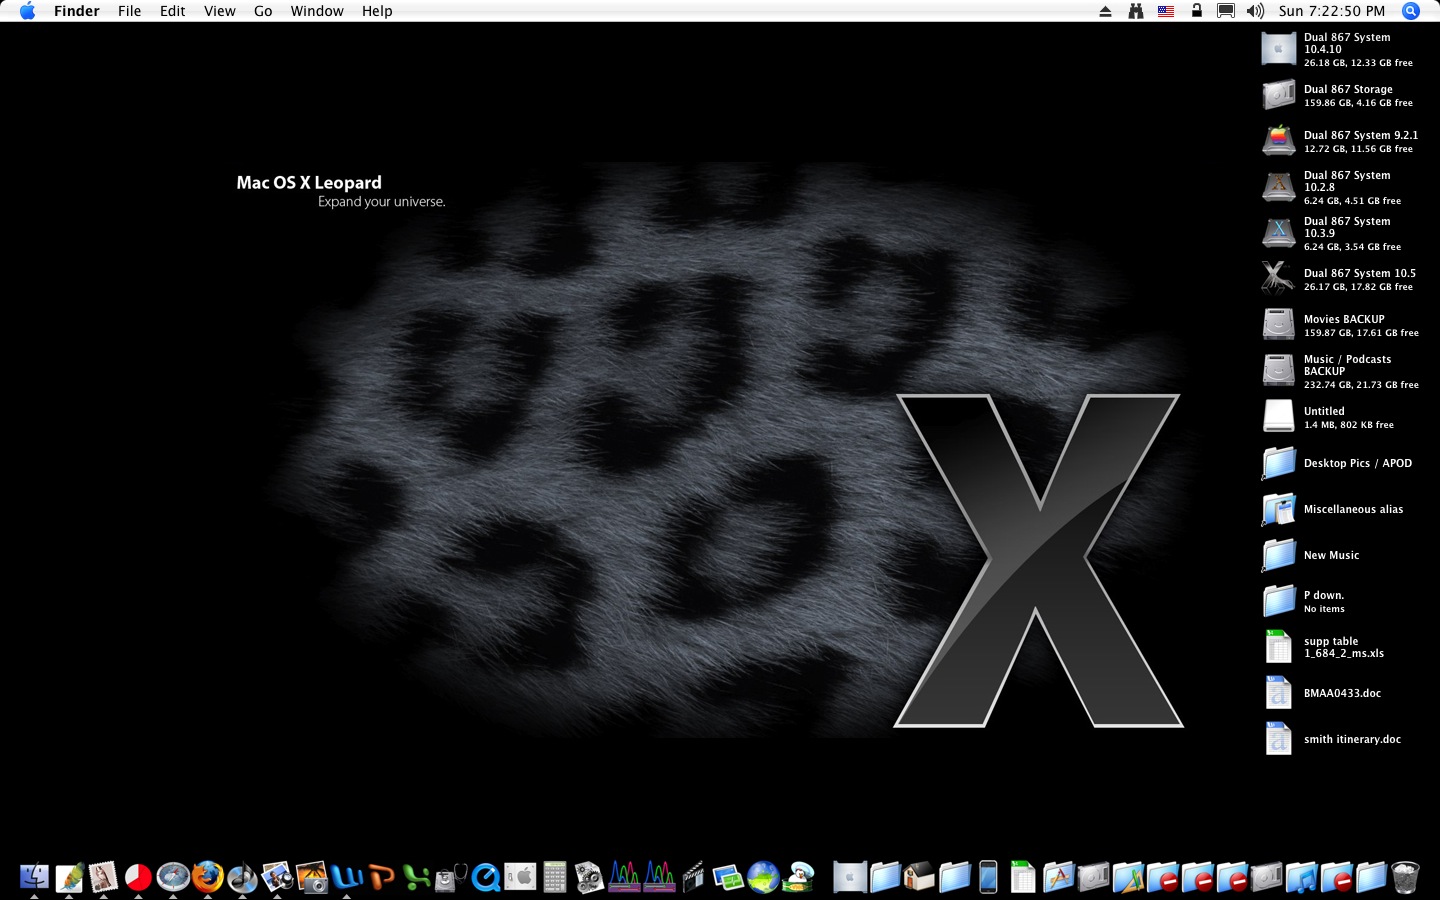The width and height of the screenshot is (1440, 900).
Task: Open the Go menu
Action: [263, 11]
